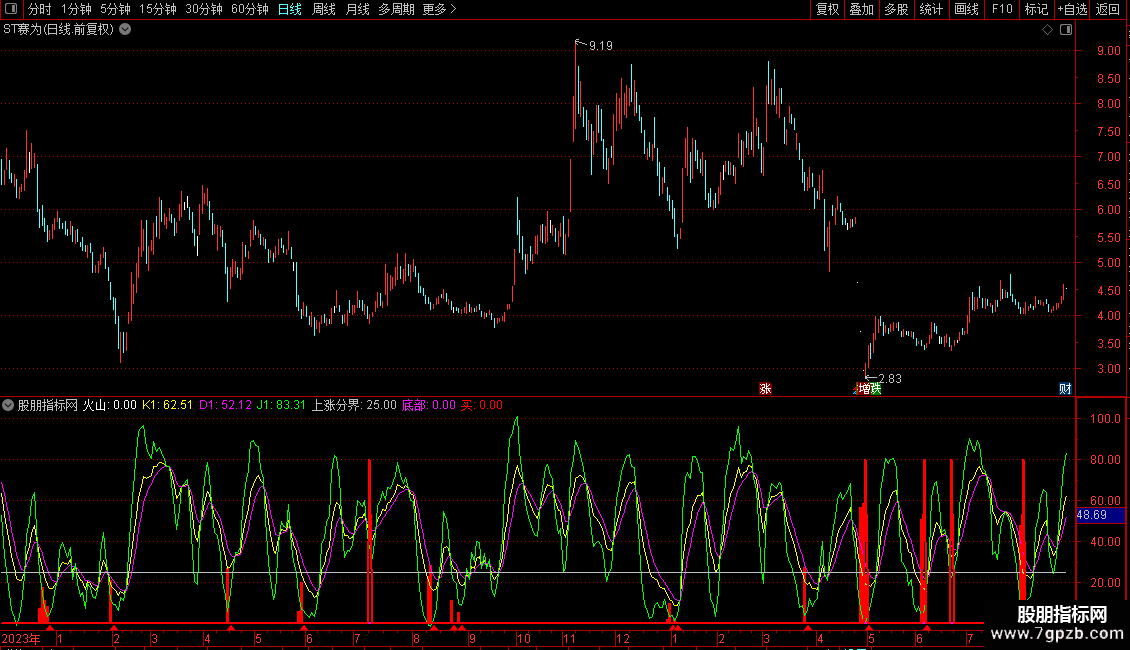Open the F10 company info
This screenshot has width=1130, height=650.
point(1002,9)
